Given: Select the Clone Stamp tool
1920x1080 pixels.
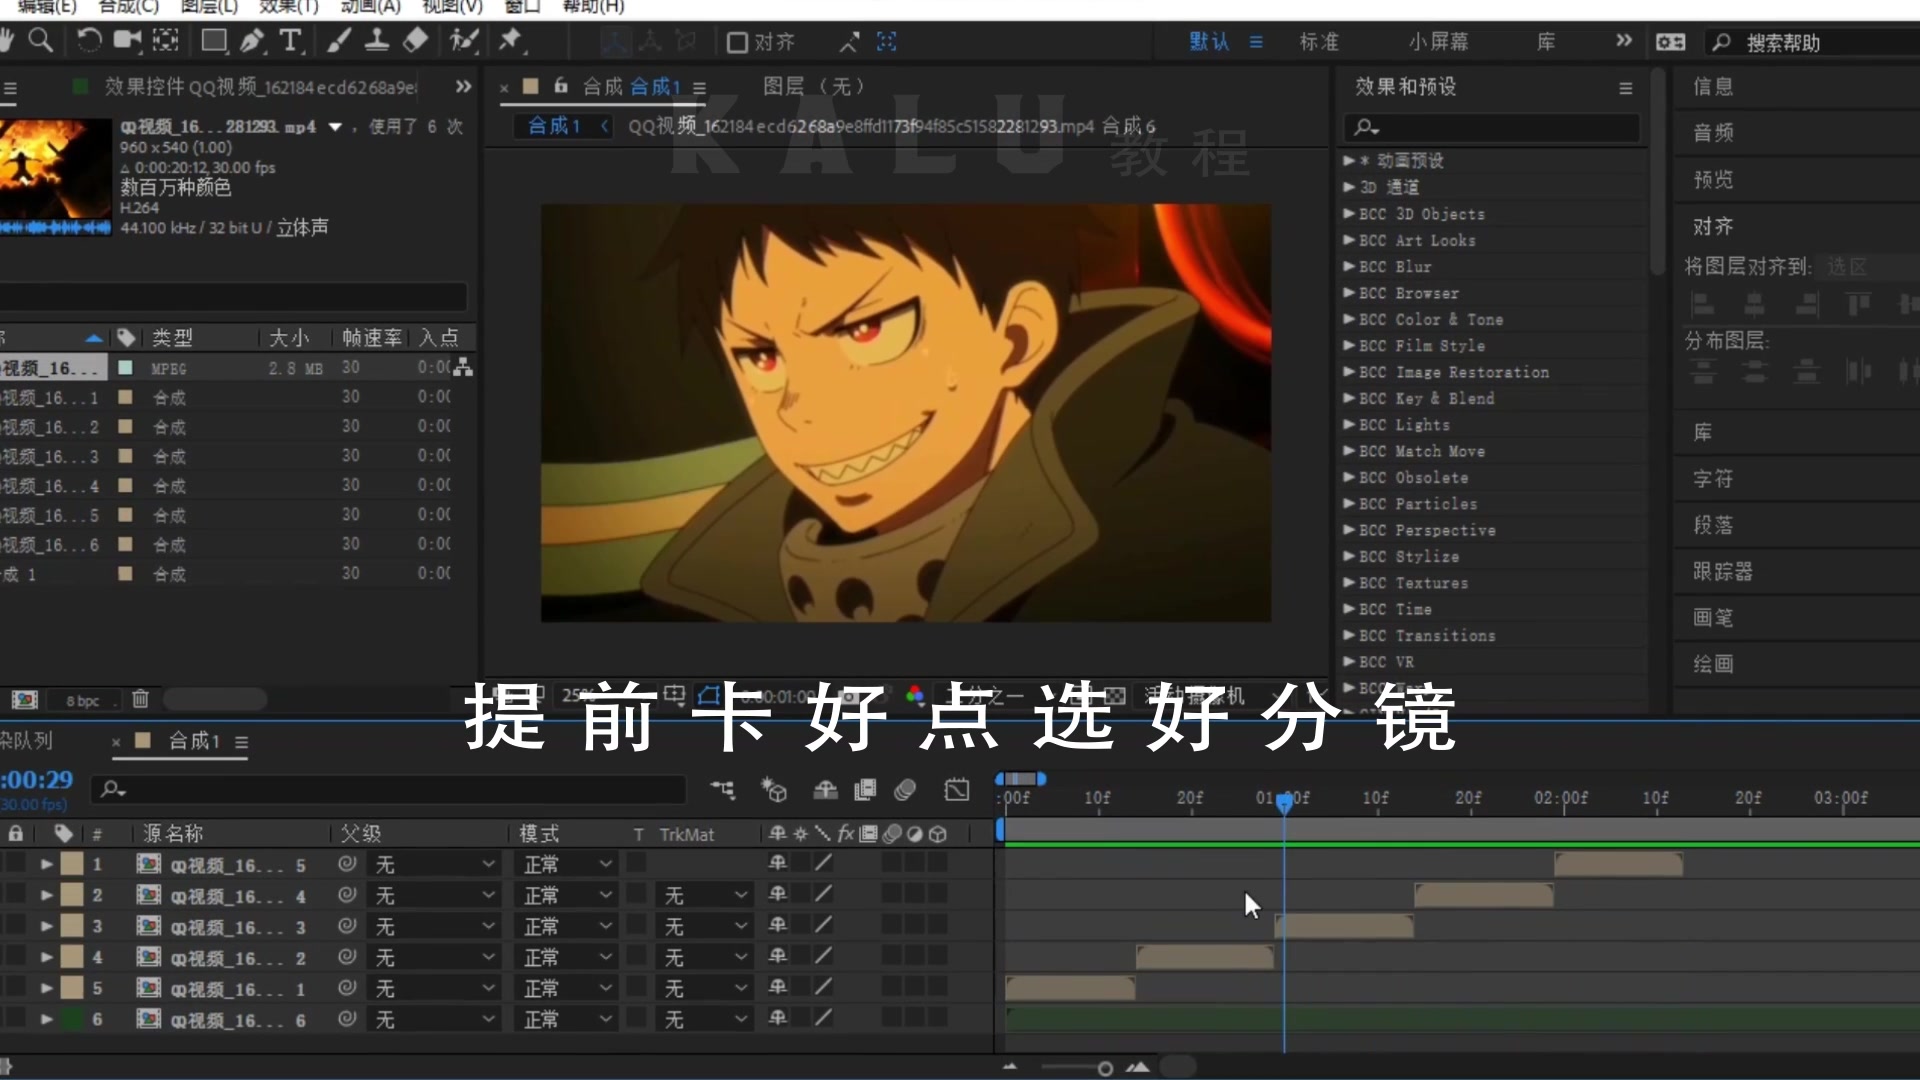Looking at the screenshot, I should click(377, 41).
